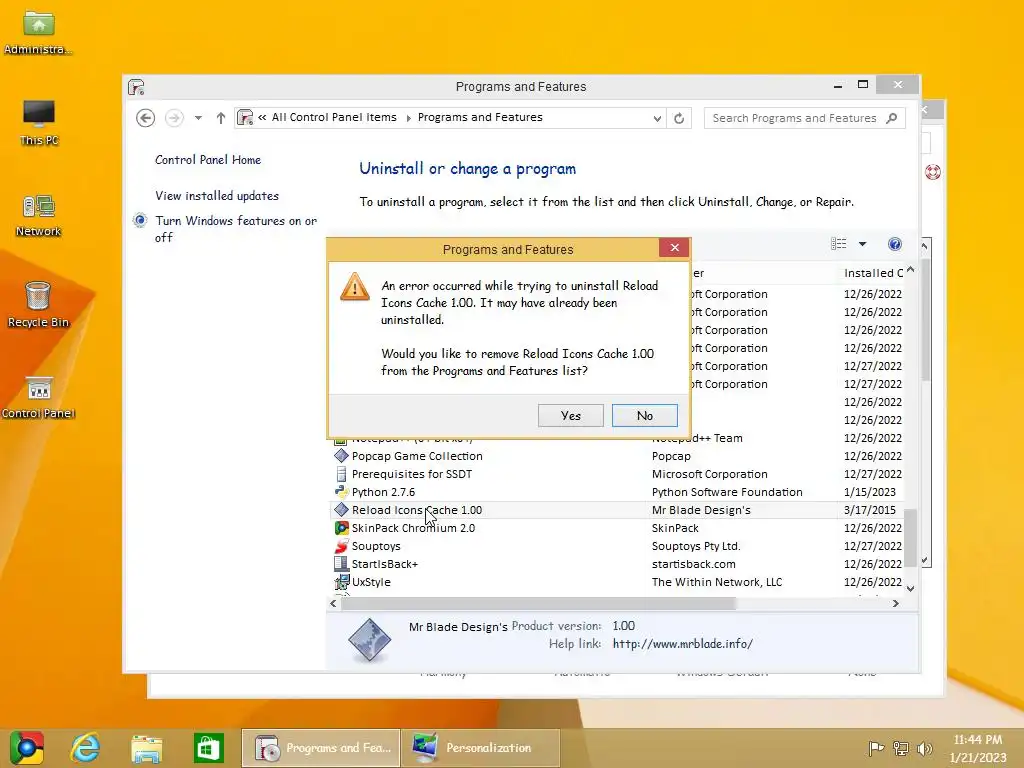The image size is (1024, 768).
Task: Open Control Panel desktop icon
Action: pyautogui.click(x=39, y=397)
